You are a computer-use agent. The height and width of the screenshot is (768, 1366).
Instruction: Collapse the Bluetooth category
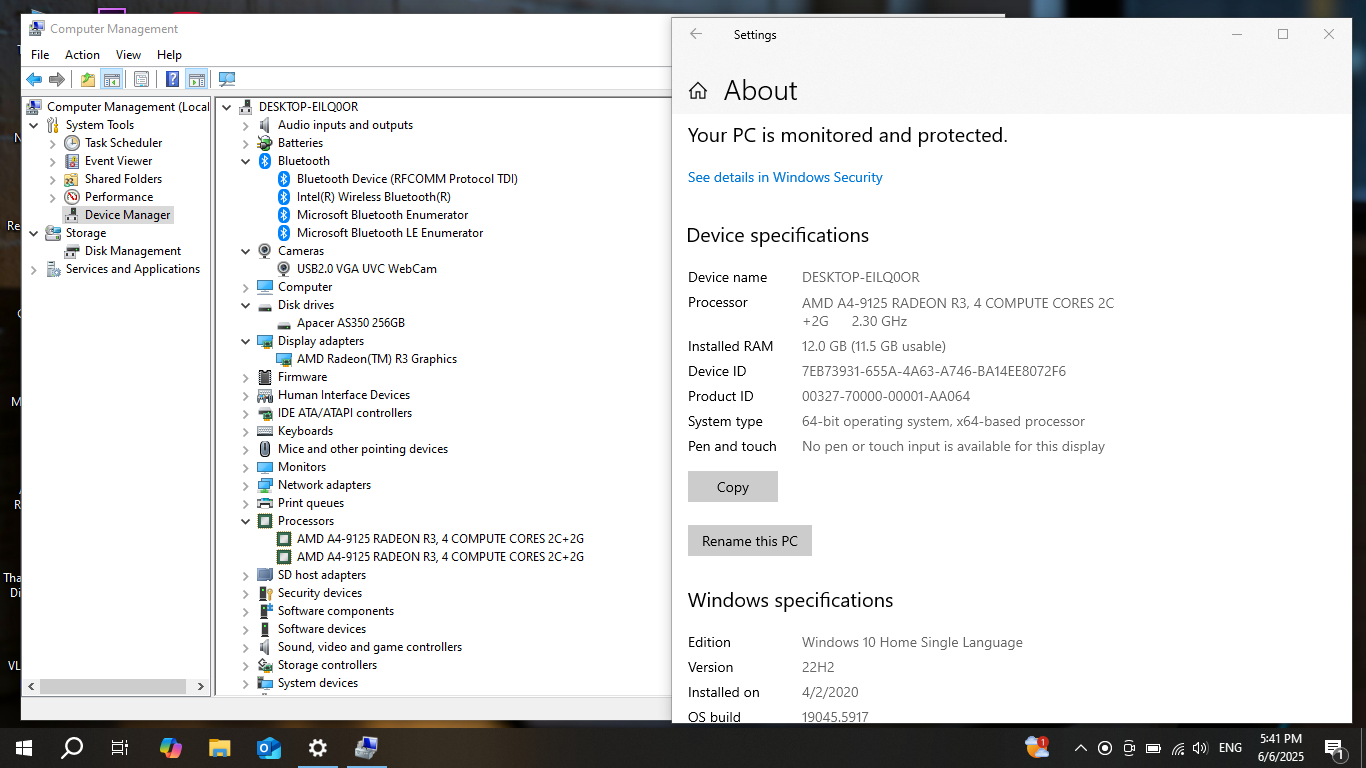(x=246, y=161)
